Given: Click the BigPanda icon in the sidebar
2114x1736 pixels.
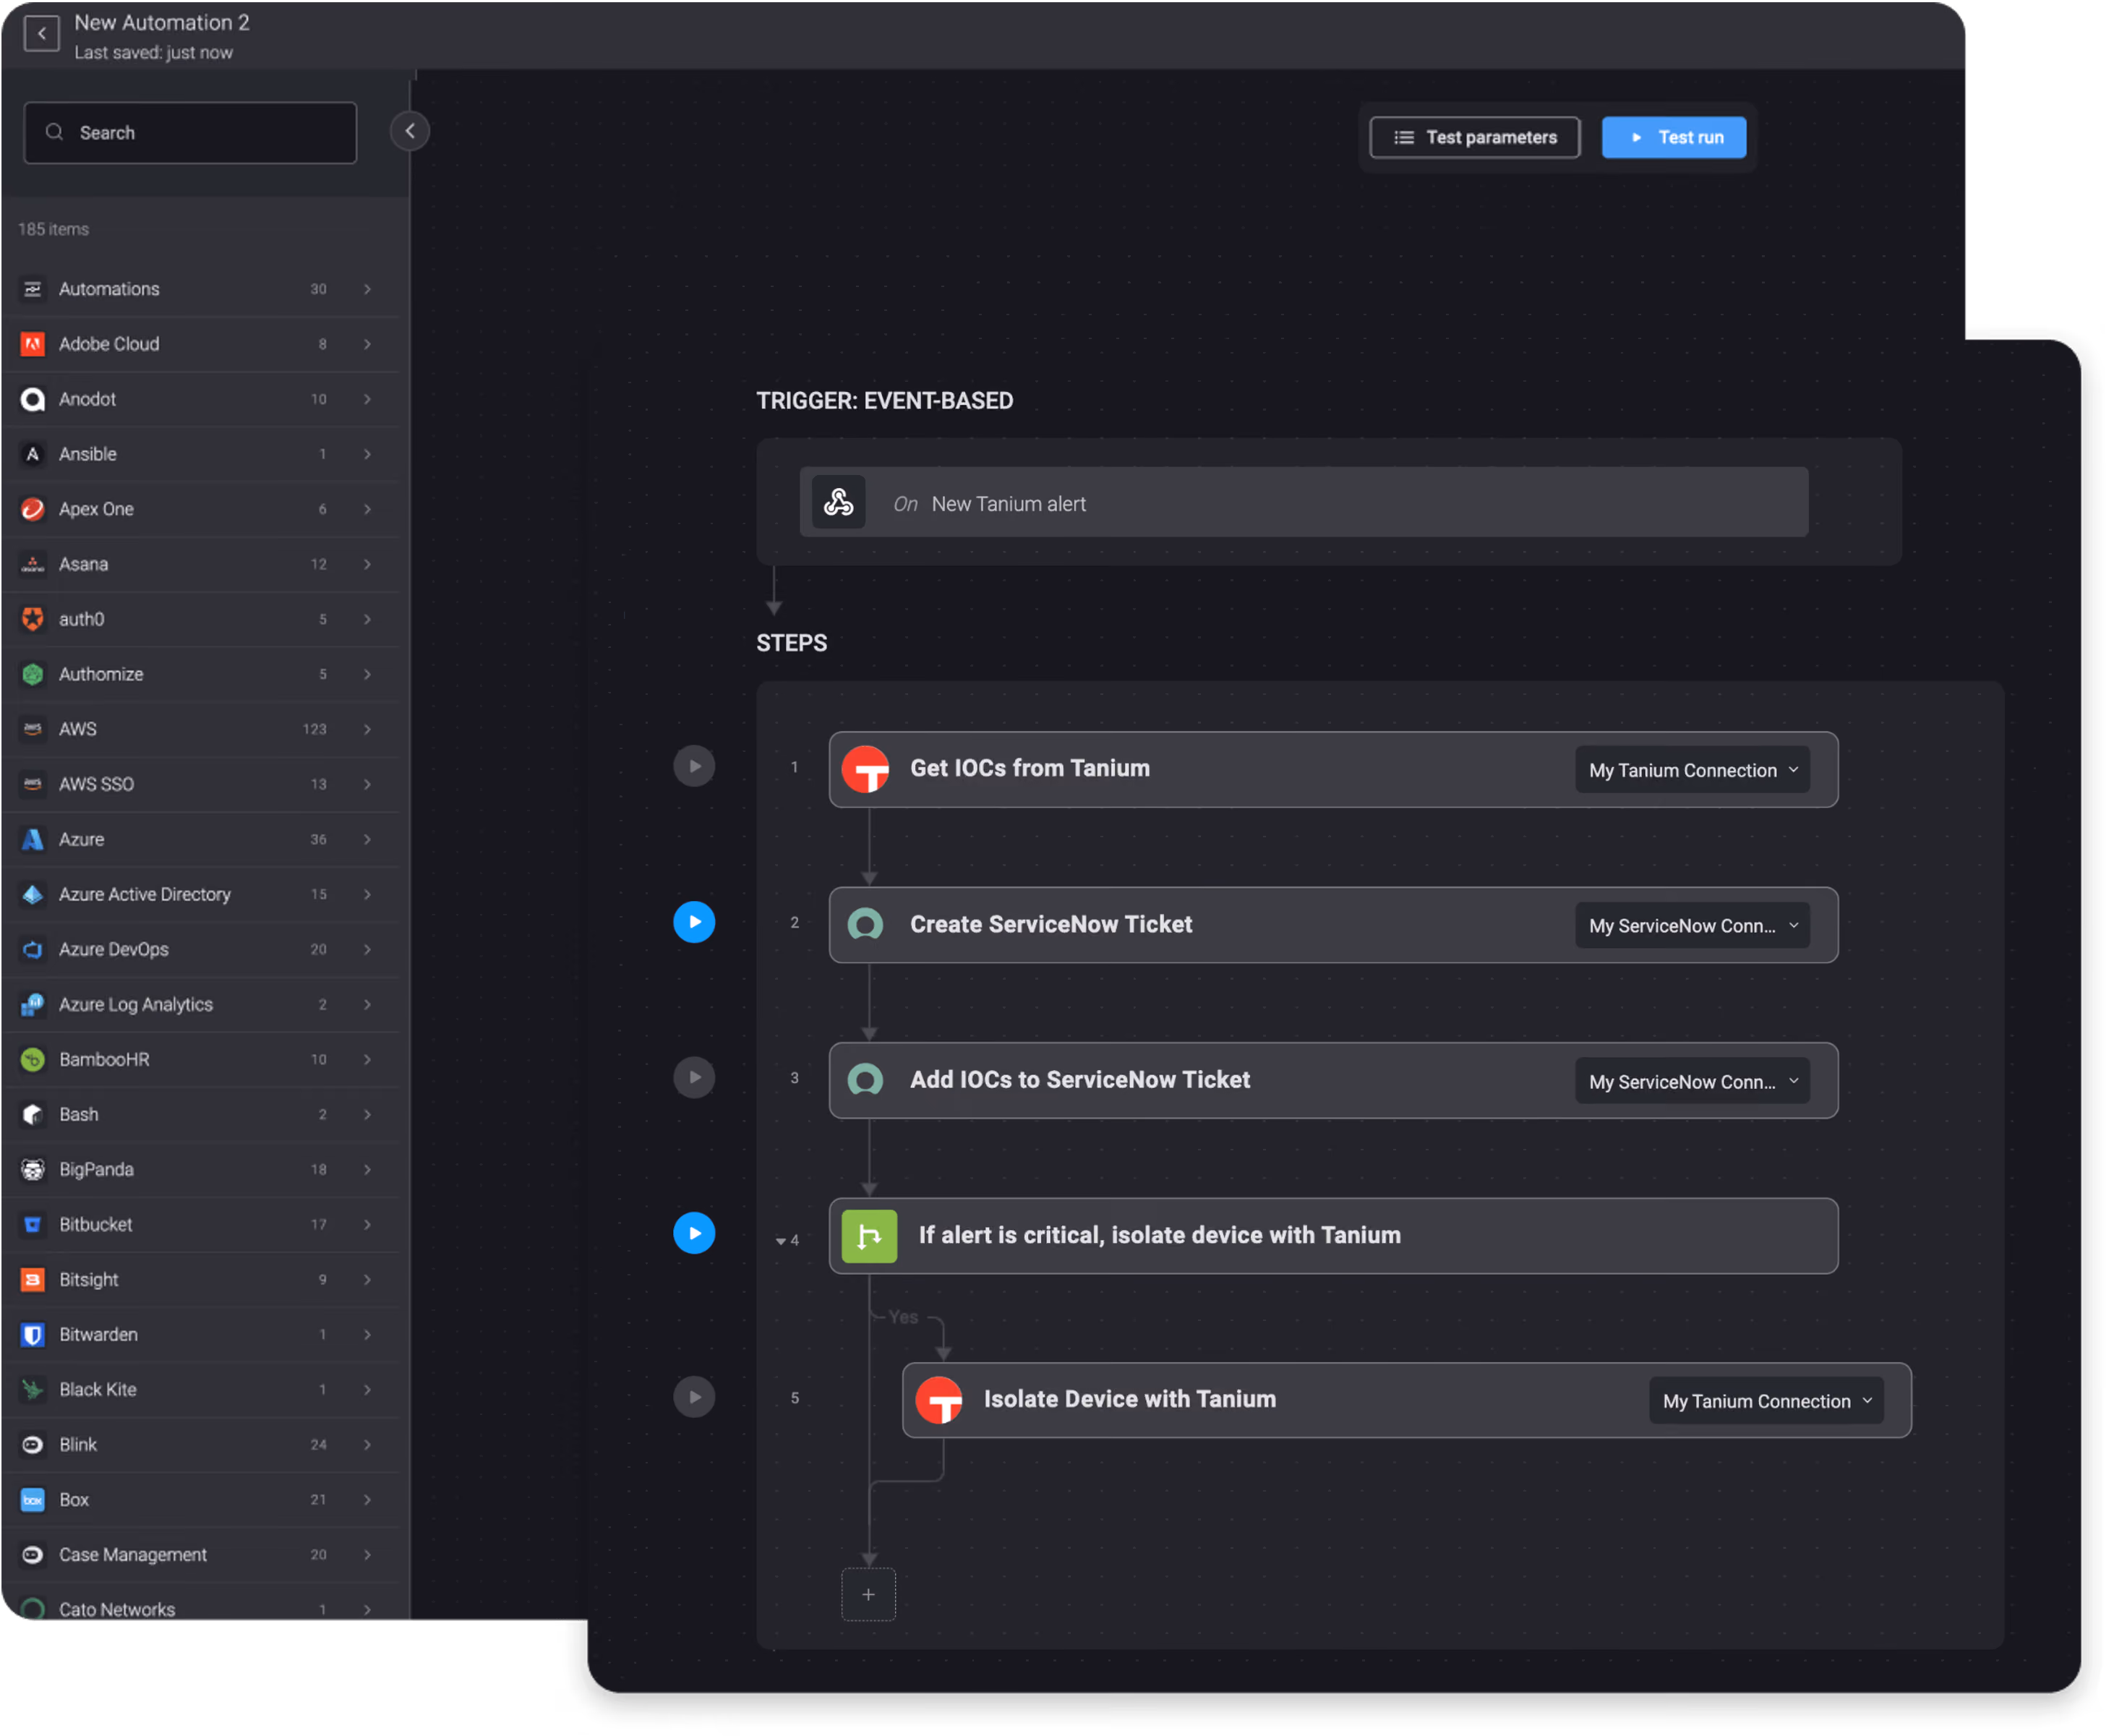Looking at the screenshot, I should 33,1169.
